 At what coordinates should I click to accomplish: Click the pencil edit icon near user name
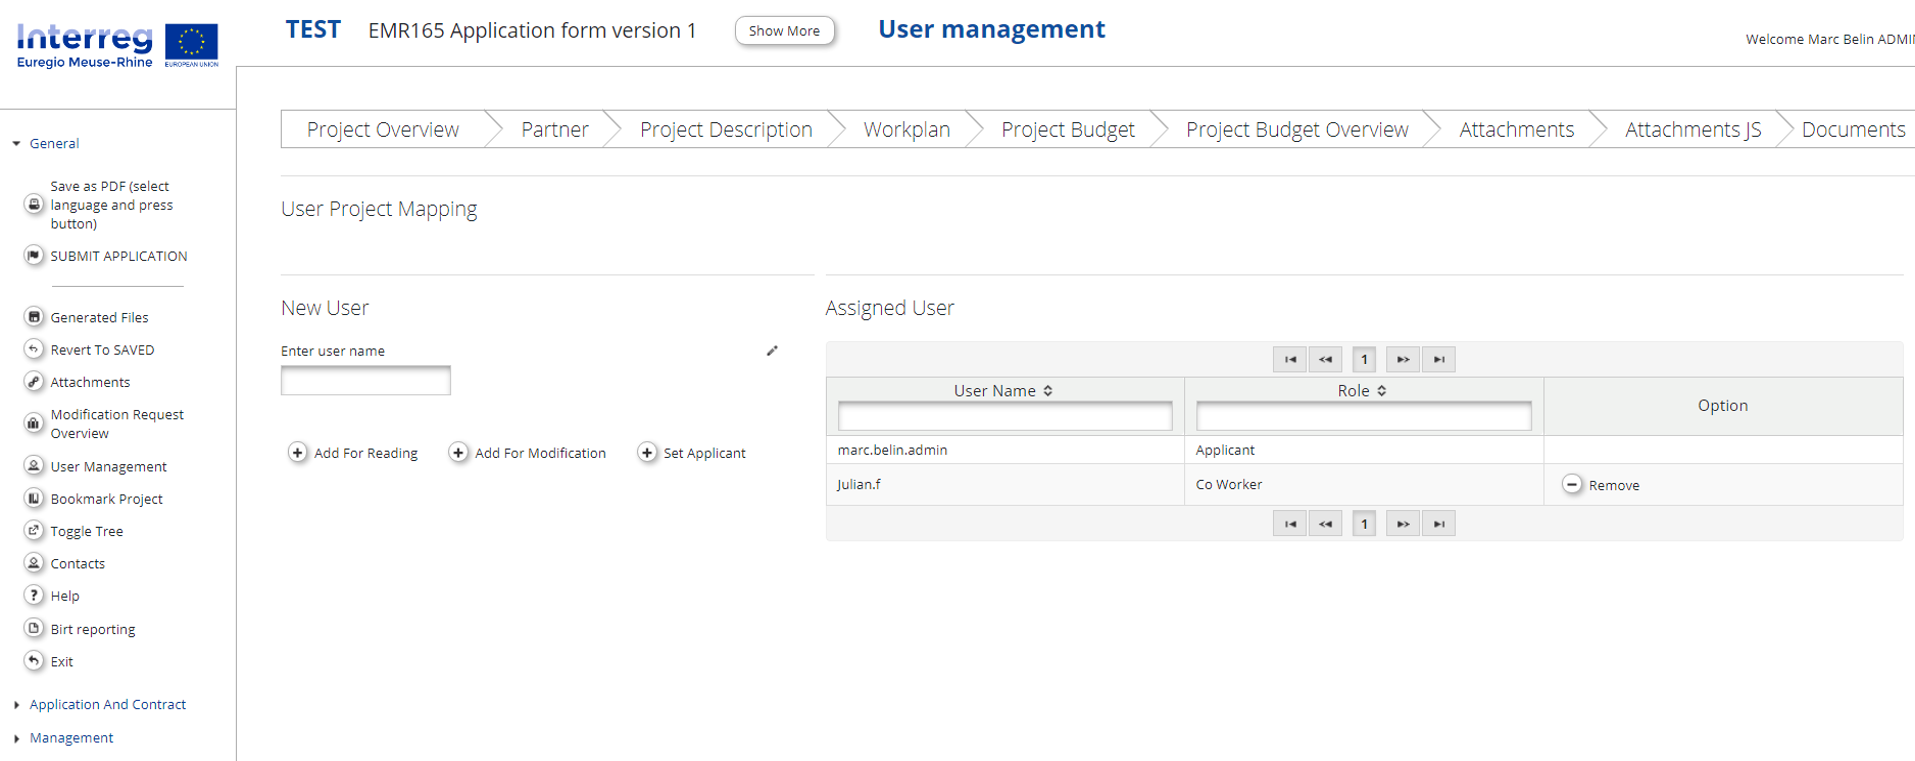coord(772,351)
